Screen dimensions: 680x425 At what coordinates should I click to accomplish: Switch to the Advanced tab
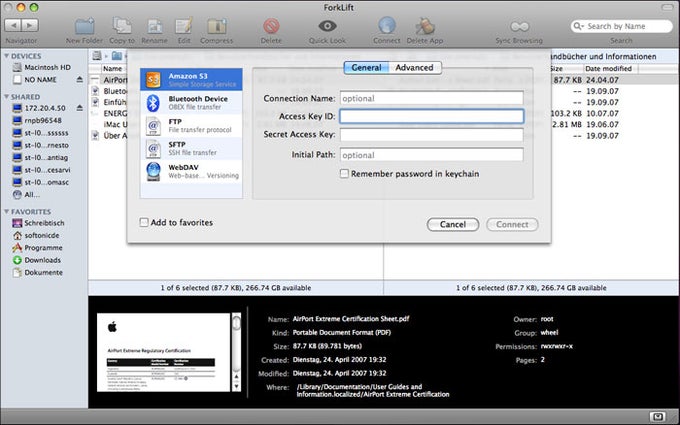415,68
